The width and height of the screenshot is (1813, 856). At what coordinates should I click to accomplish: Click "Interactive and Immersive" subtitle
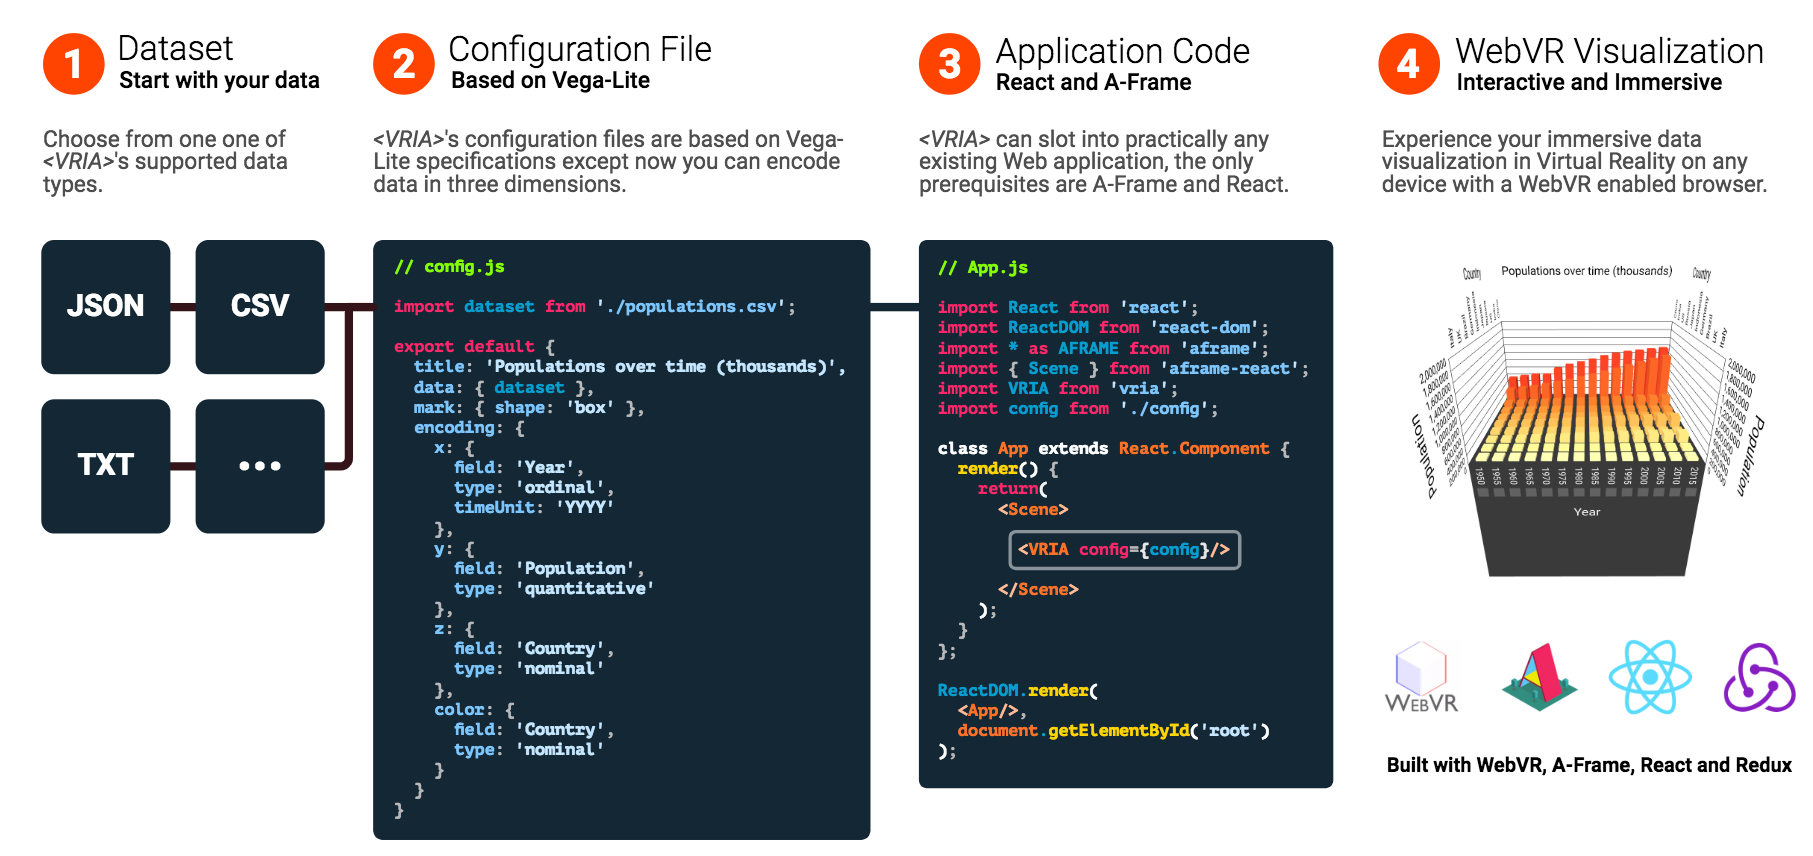click(x=1589, y=82)
